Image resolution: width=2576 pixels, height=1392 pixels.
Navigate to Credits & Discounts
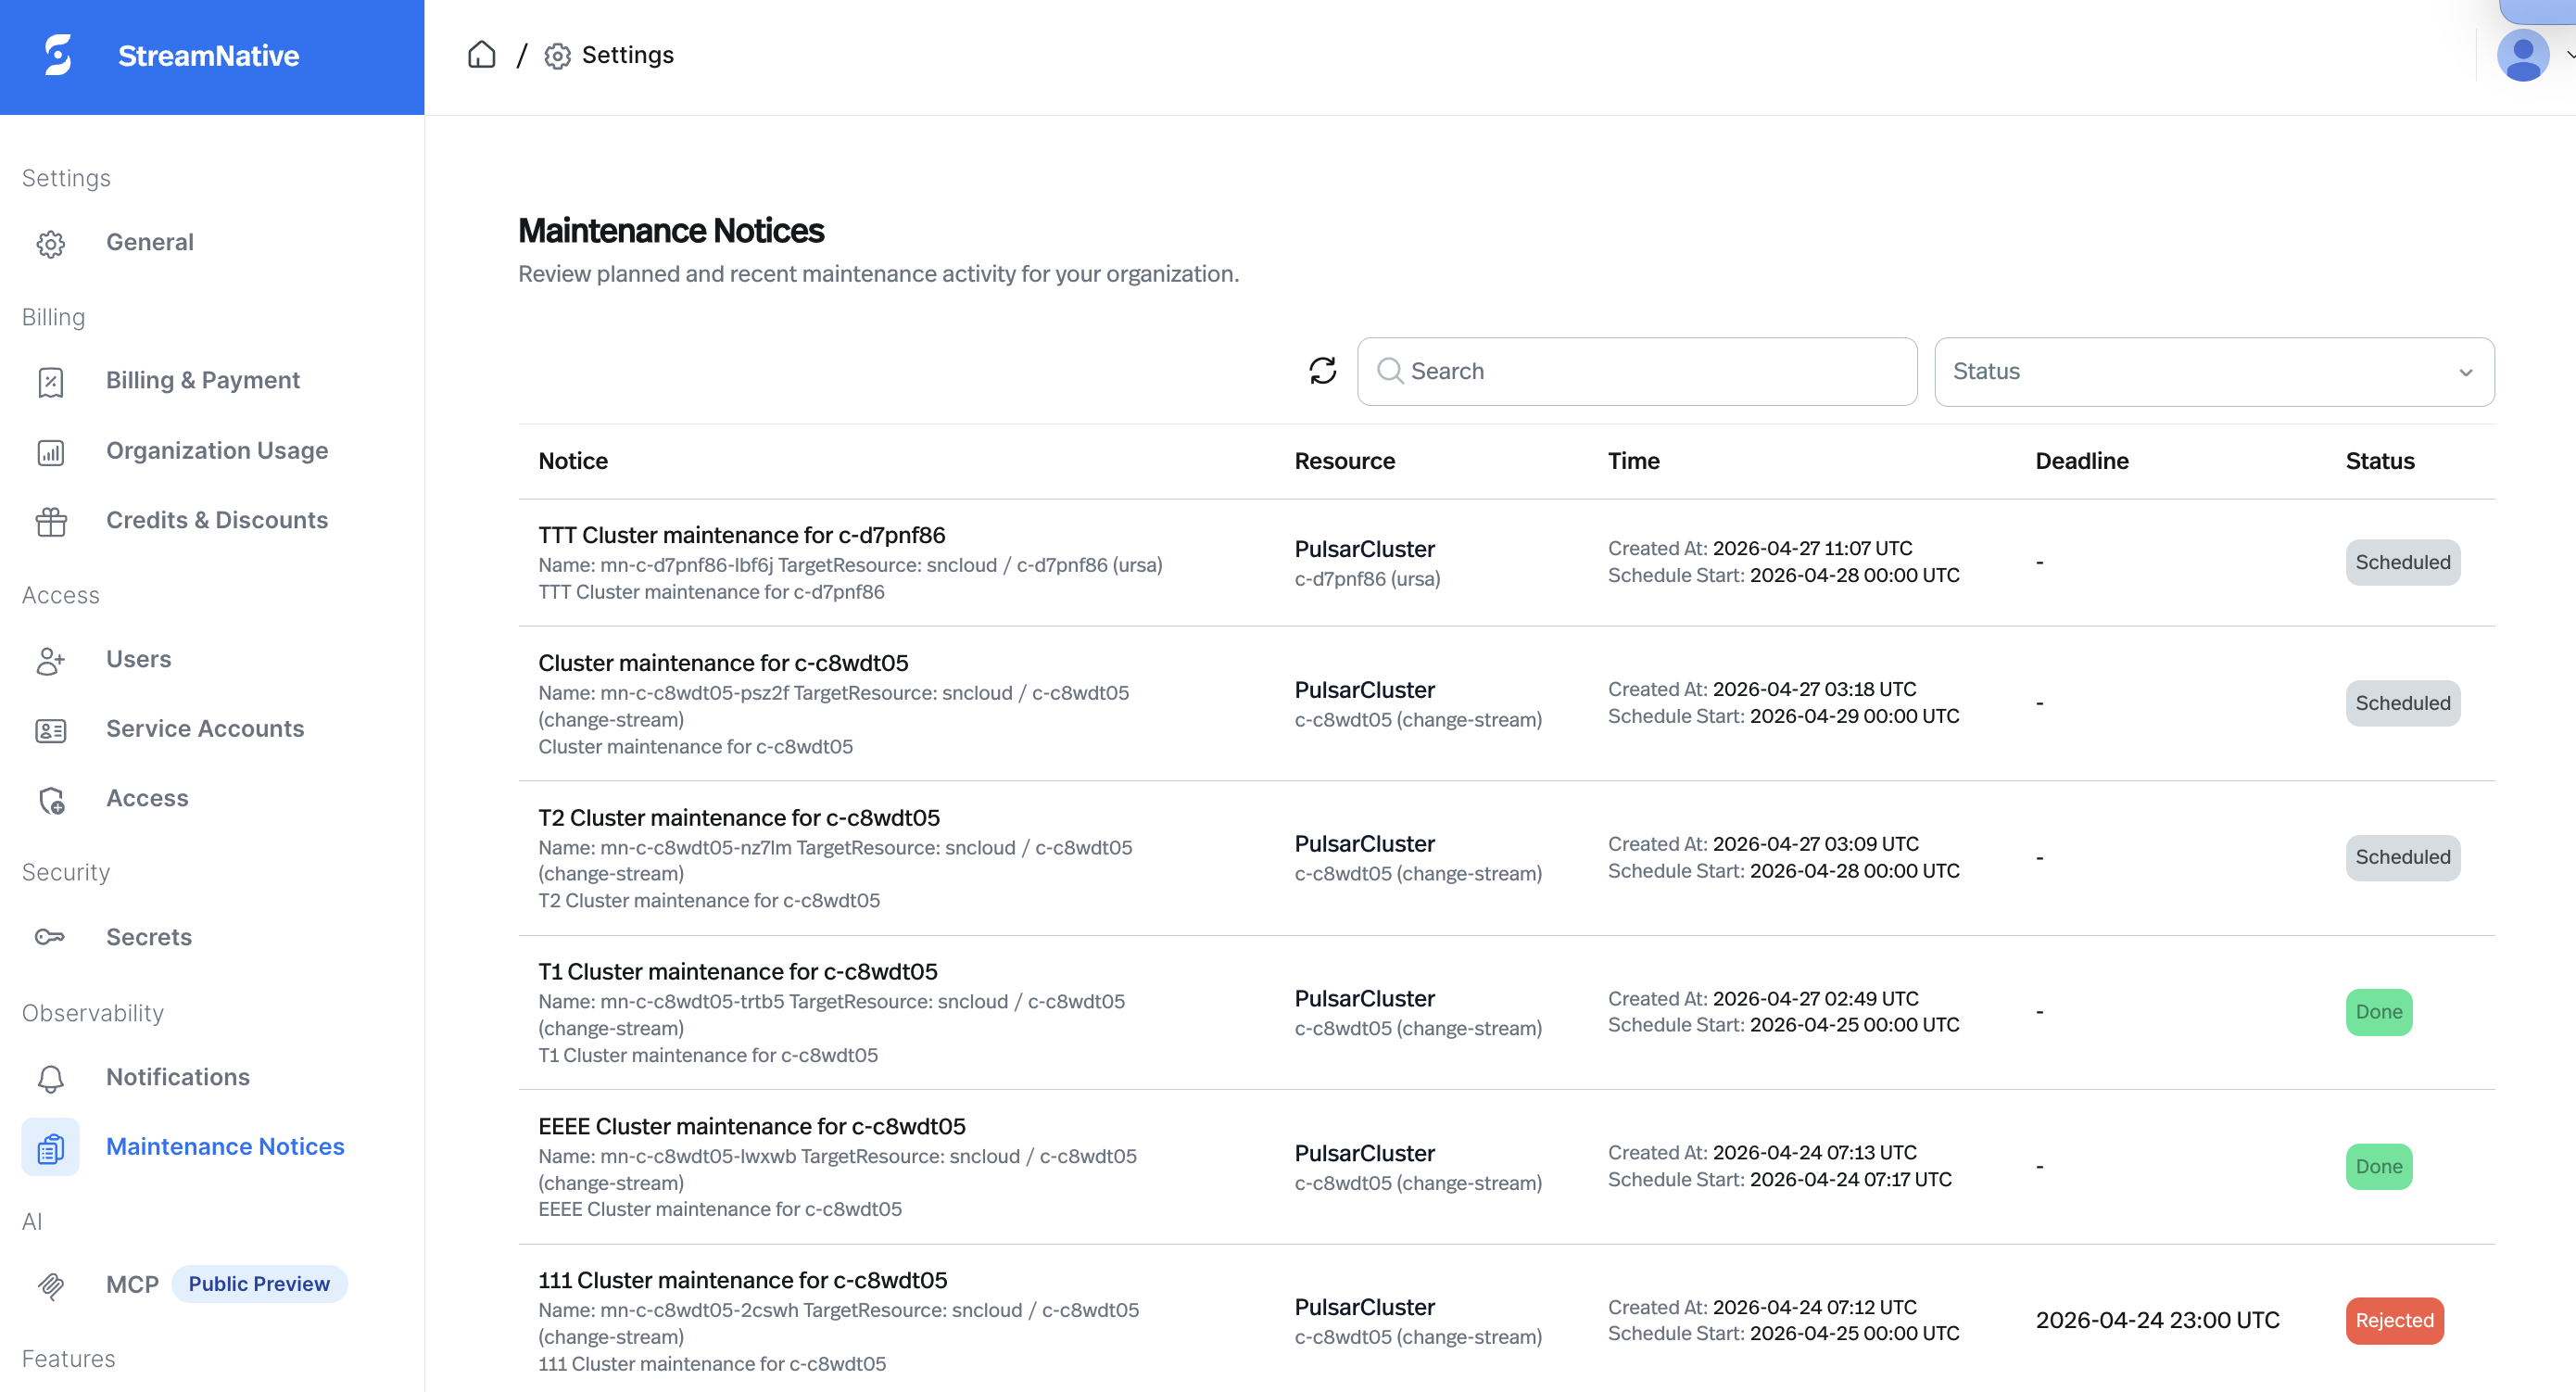[217, 520]
